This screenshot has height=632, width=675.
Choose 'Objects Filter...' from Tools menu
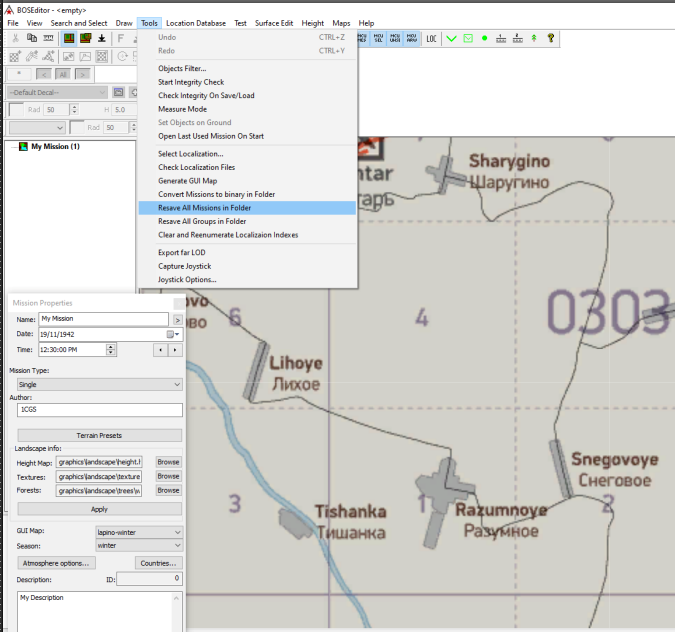[x=181, y=68]
